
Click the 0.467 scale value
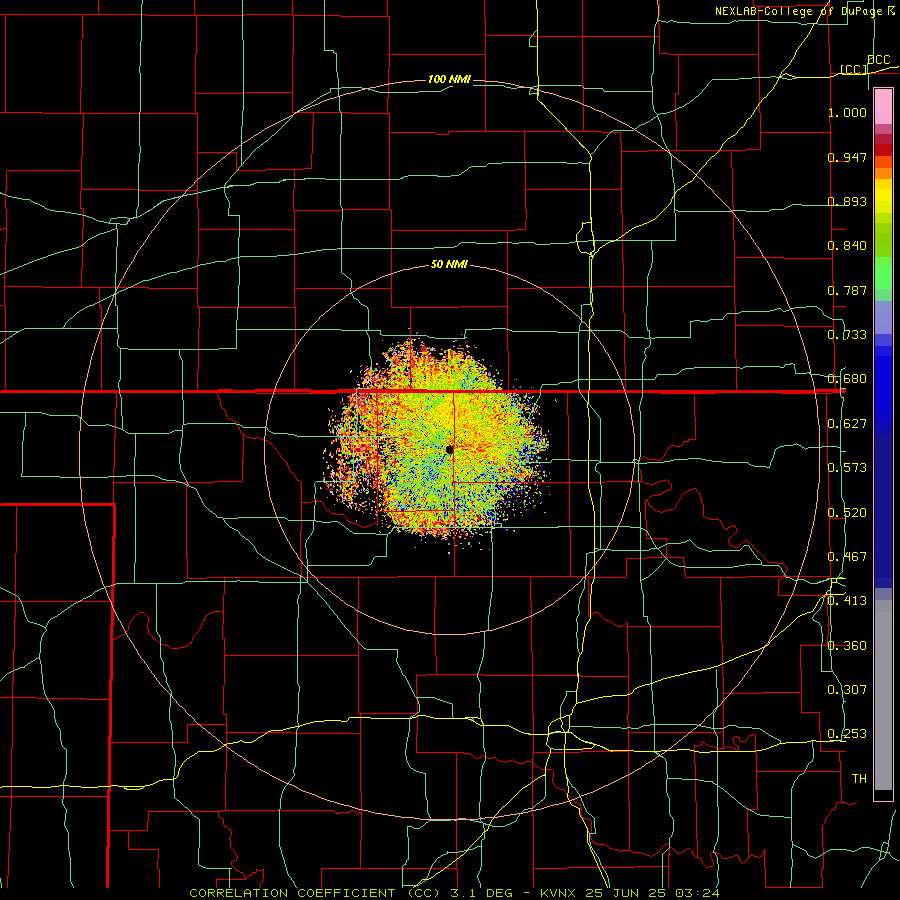[x=847, y=557]
